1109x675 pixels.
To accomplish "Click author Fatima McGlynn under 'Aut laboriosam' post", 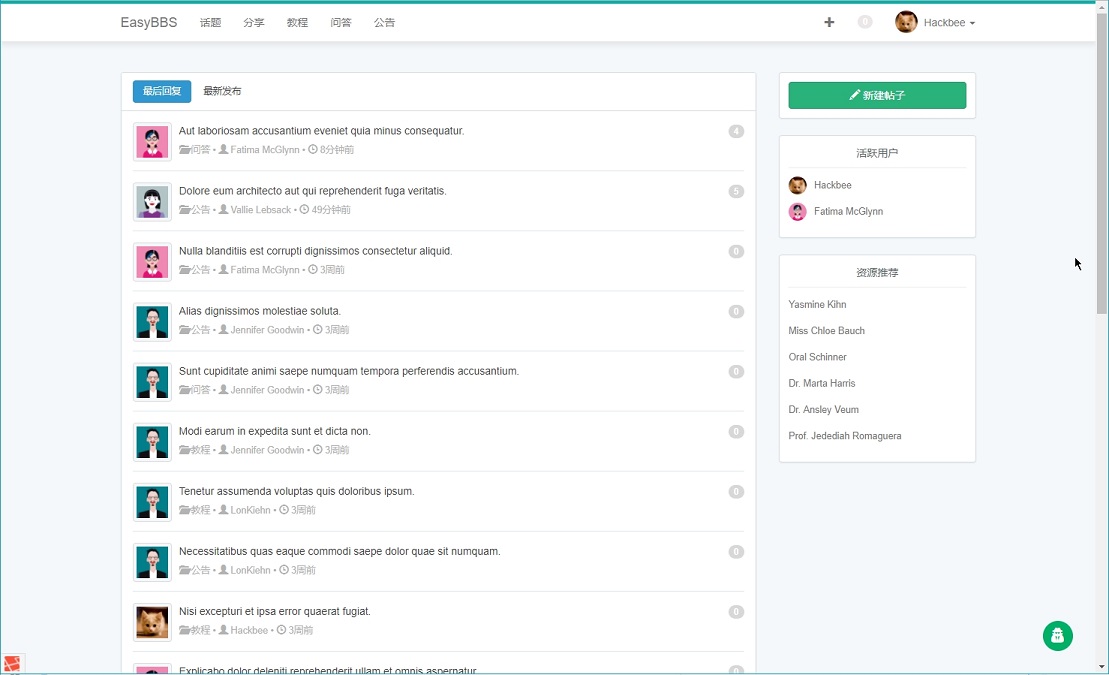I will [x=265, y=150].
